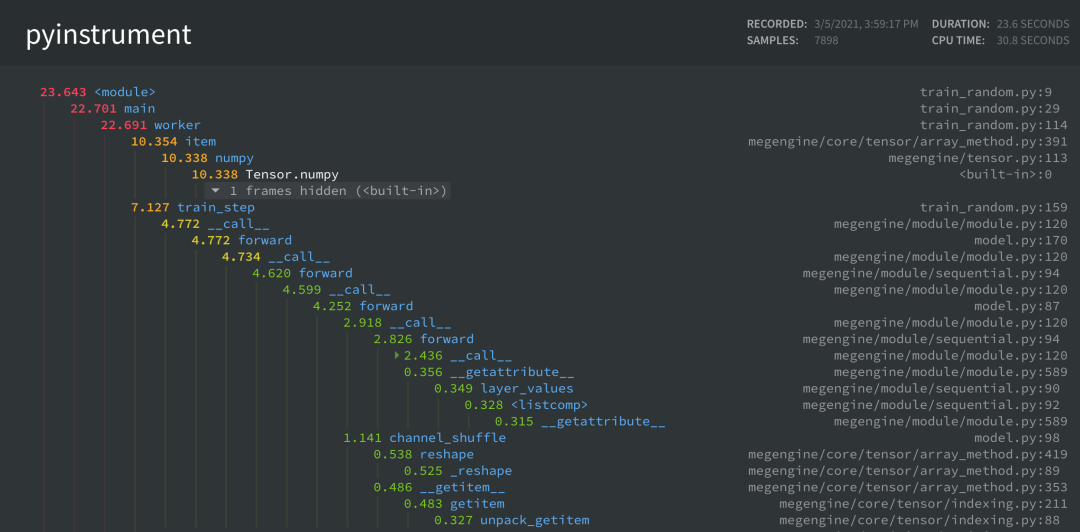Select the 0.328 <listcomp> frame
The image size is (1080, 532).
pos(526,405)
